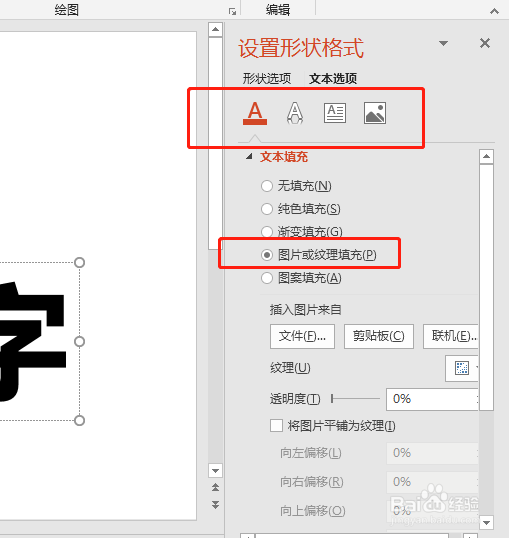
Task: Select the 渐变填充(G) radio button
Action: tap(267, 232)
